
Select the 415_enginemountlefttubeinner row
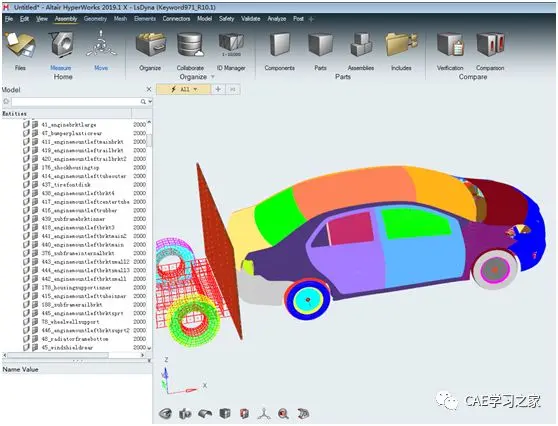click(85, 296)
